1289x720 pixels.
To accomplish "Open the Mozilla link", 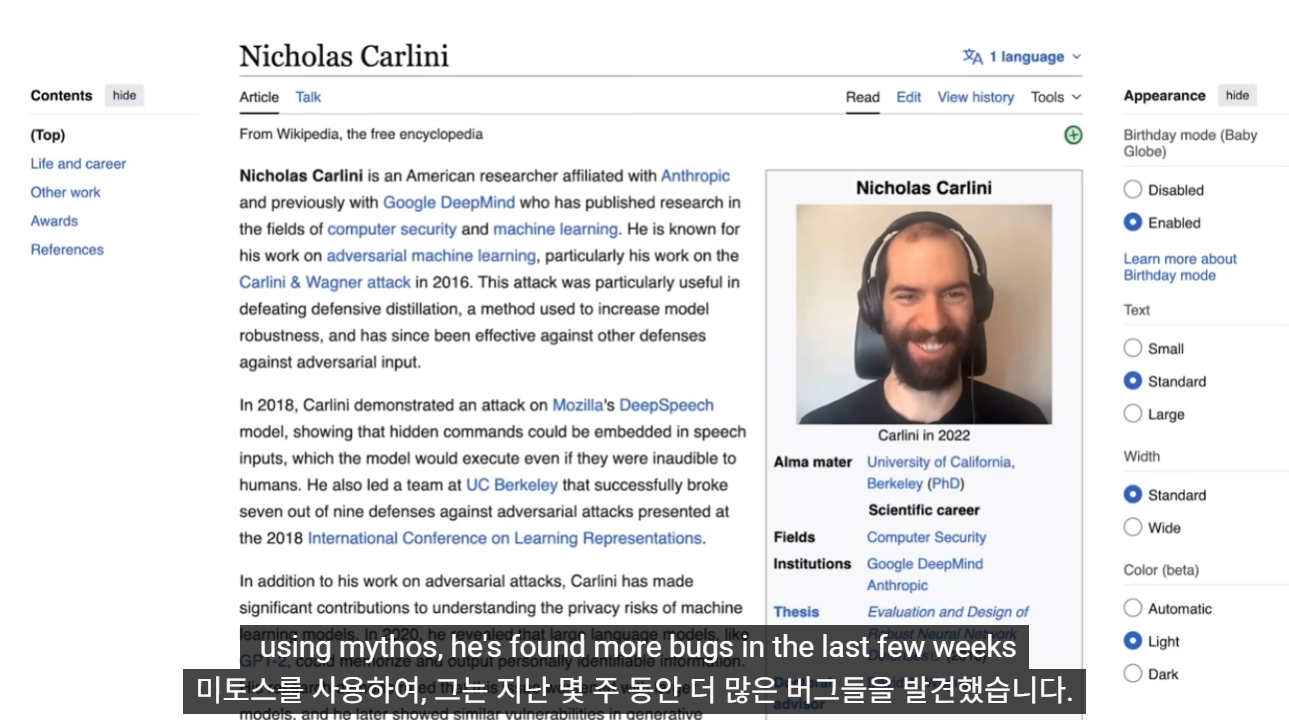I will click(x=578, y=405).
